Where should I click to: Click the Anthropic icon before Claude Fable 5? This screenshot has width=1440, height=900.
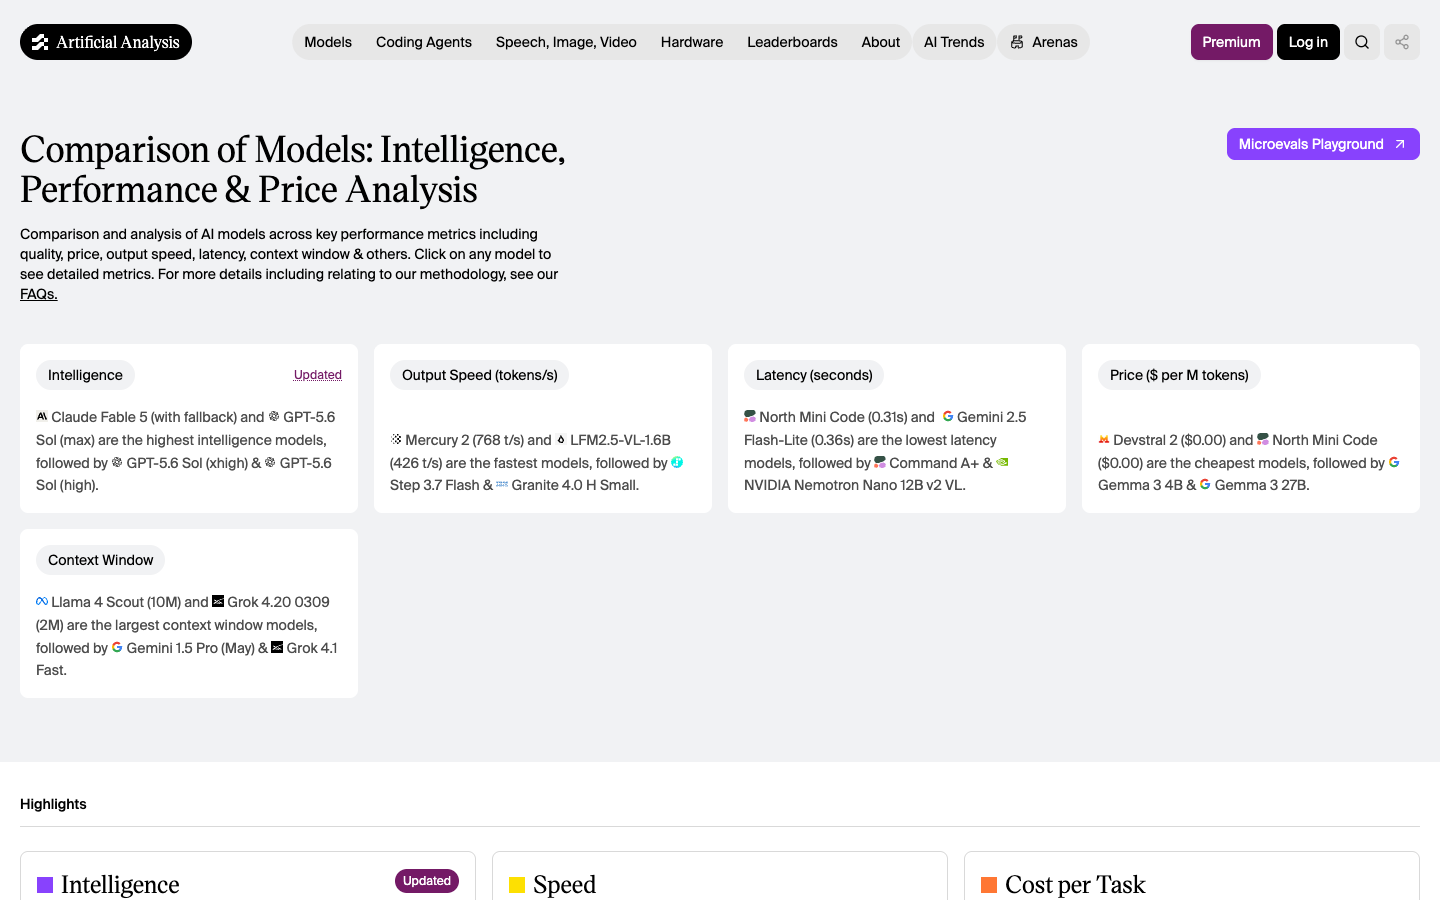[x=42, y=416]
